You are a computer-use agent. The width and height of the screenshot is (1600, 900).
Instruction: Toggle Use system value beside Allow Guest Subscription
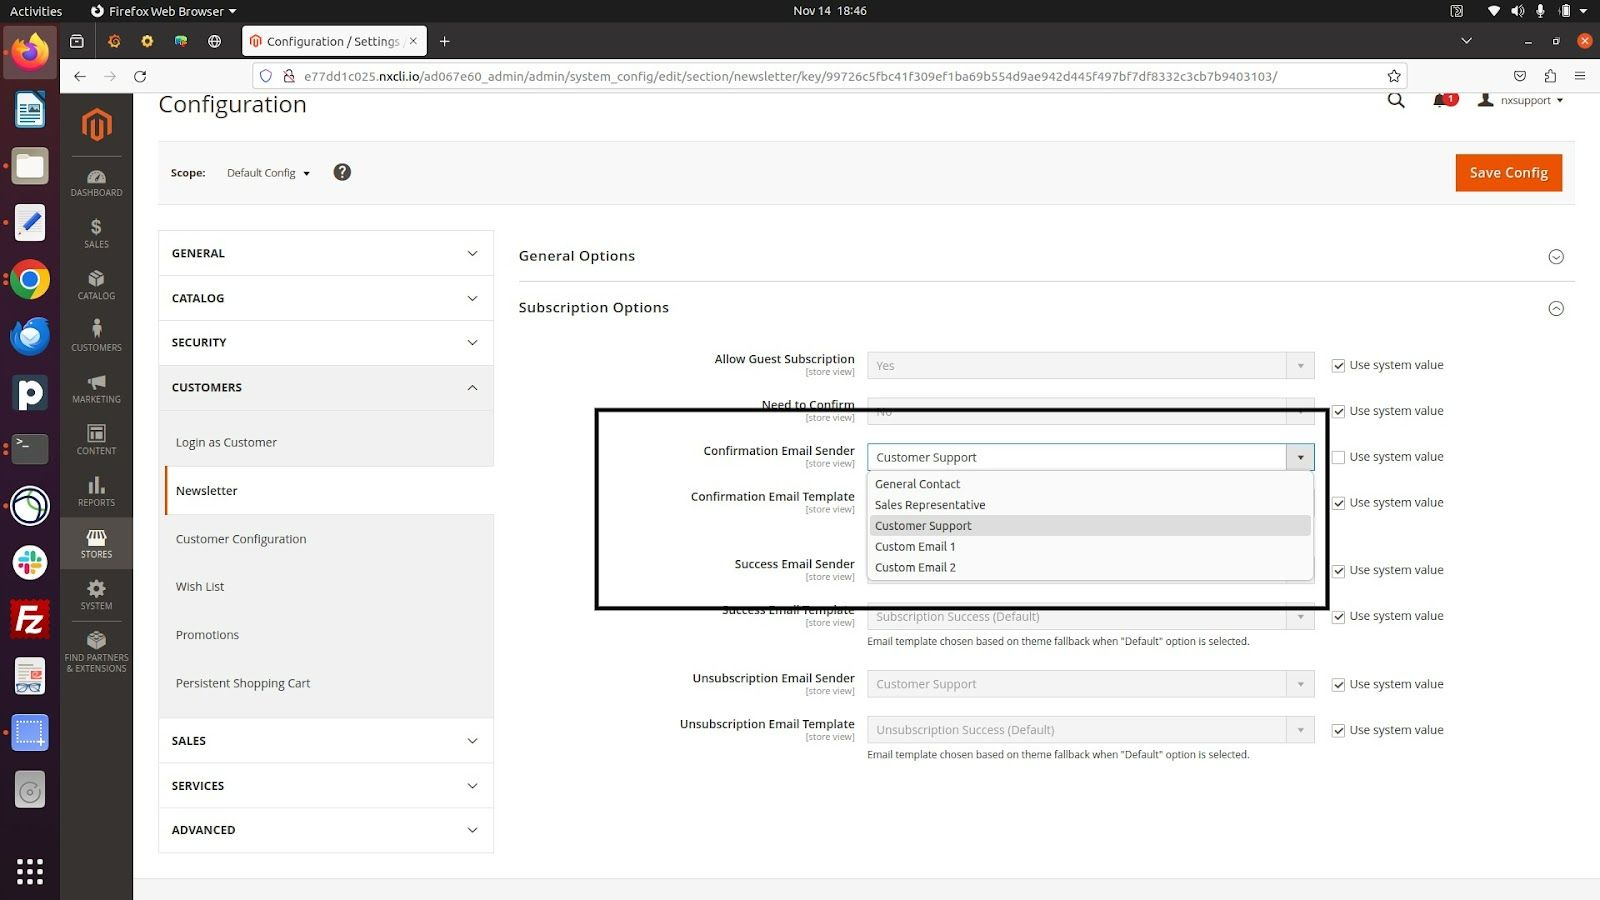coord(1338,365)
